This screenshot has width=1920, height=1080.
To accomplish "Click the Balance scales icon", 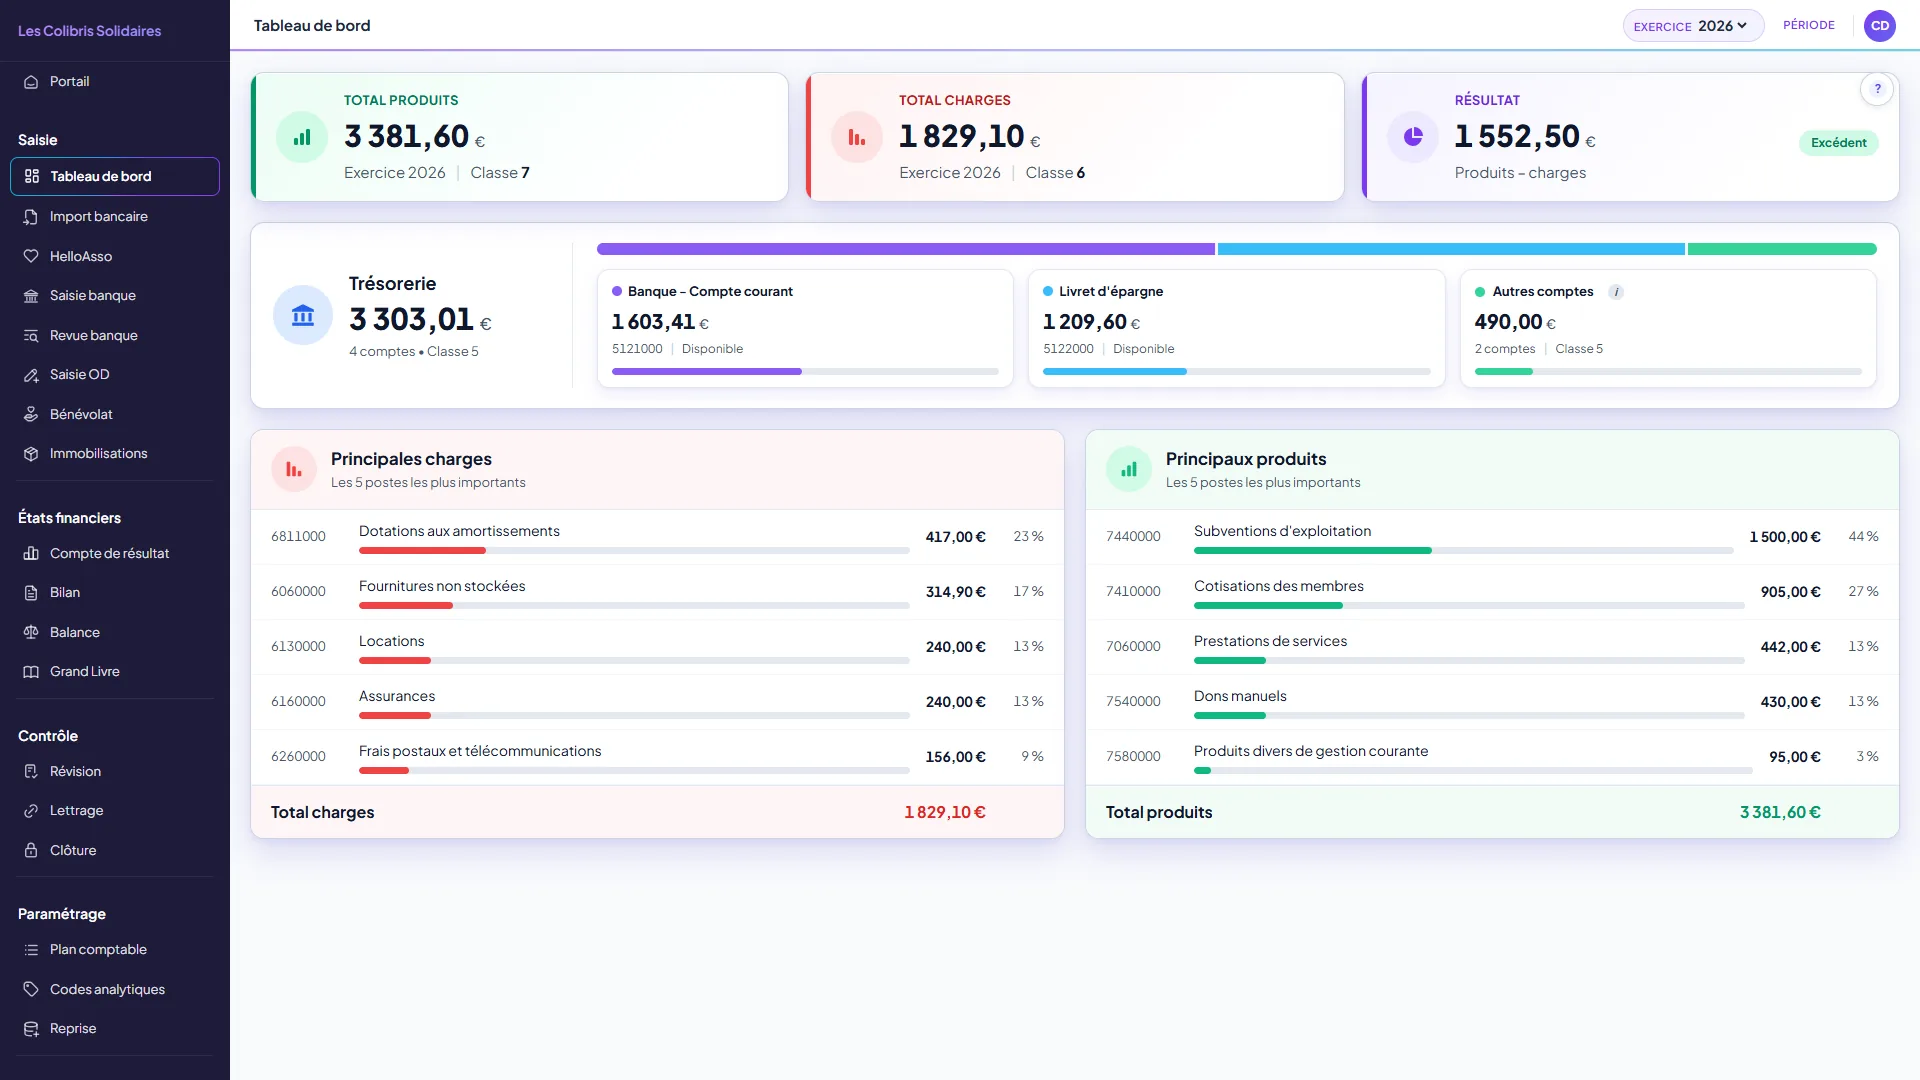I will coord(31,633).
